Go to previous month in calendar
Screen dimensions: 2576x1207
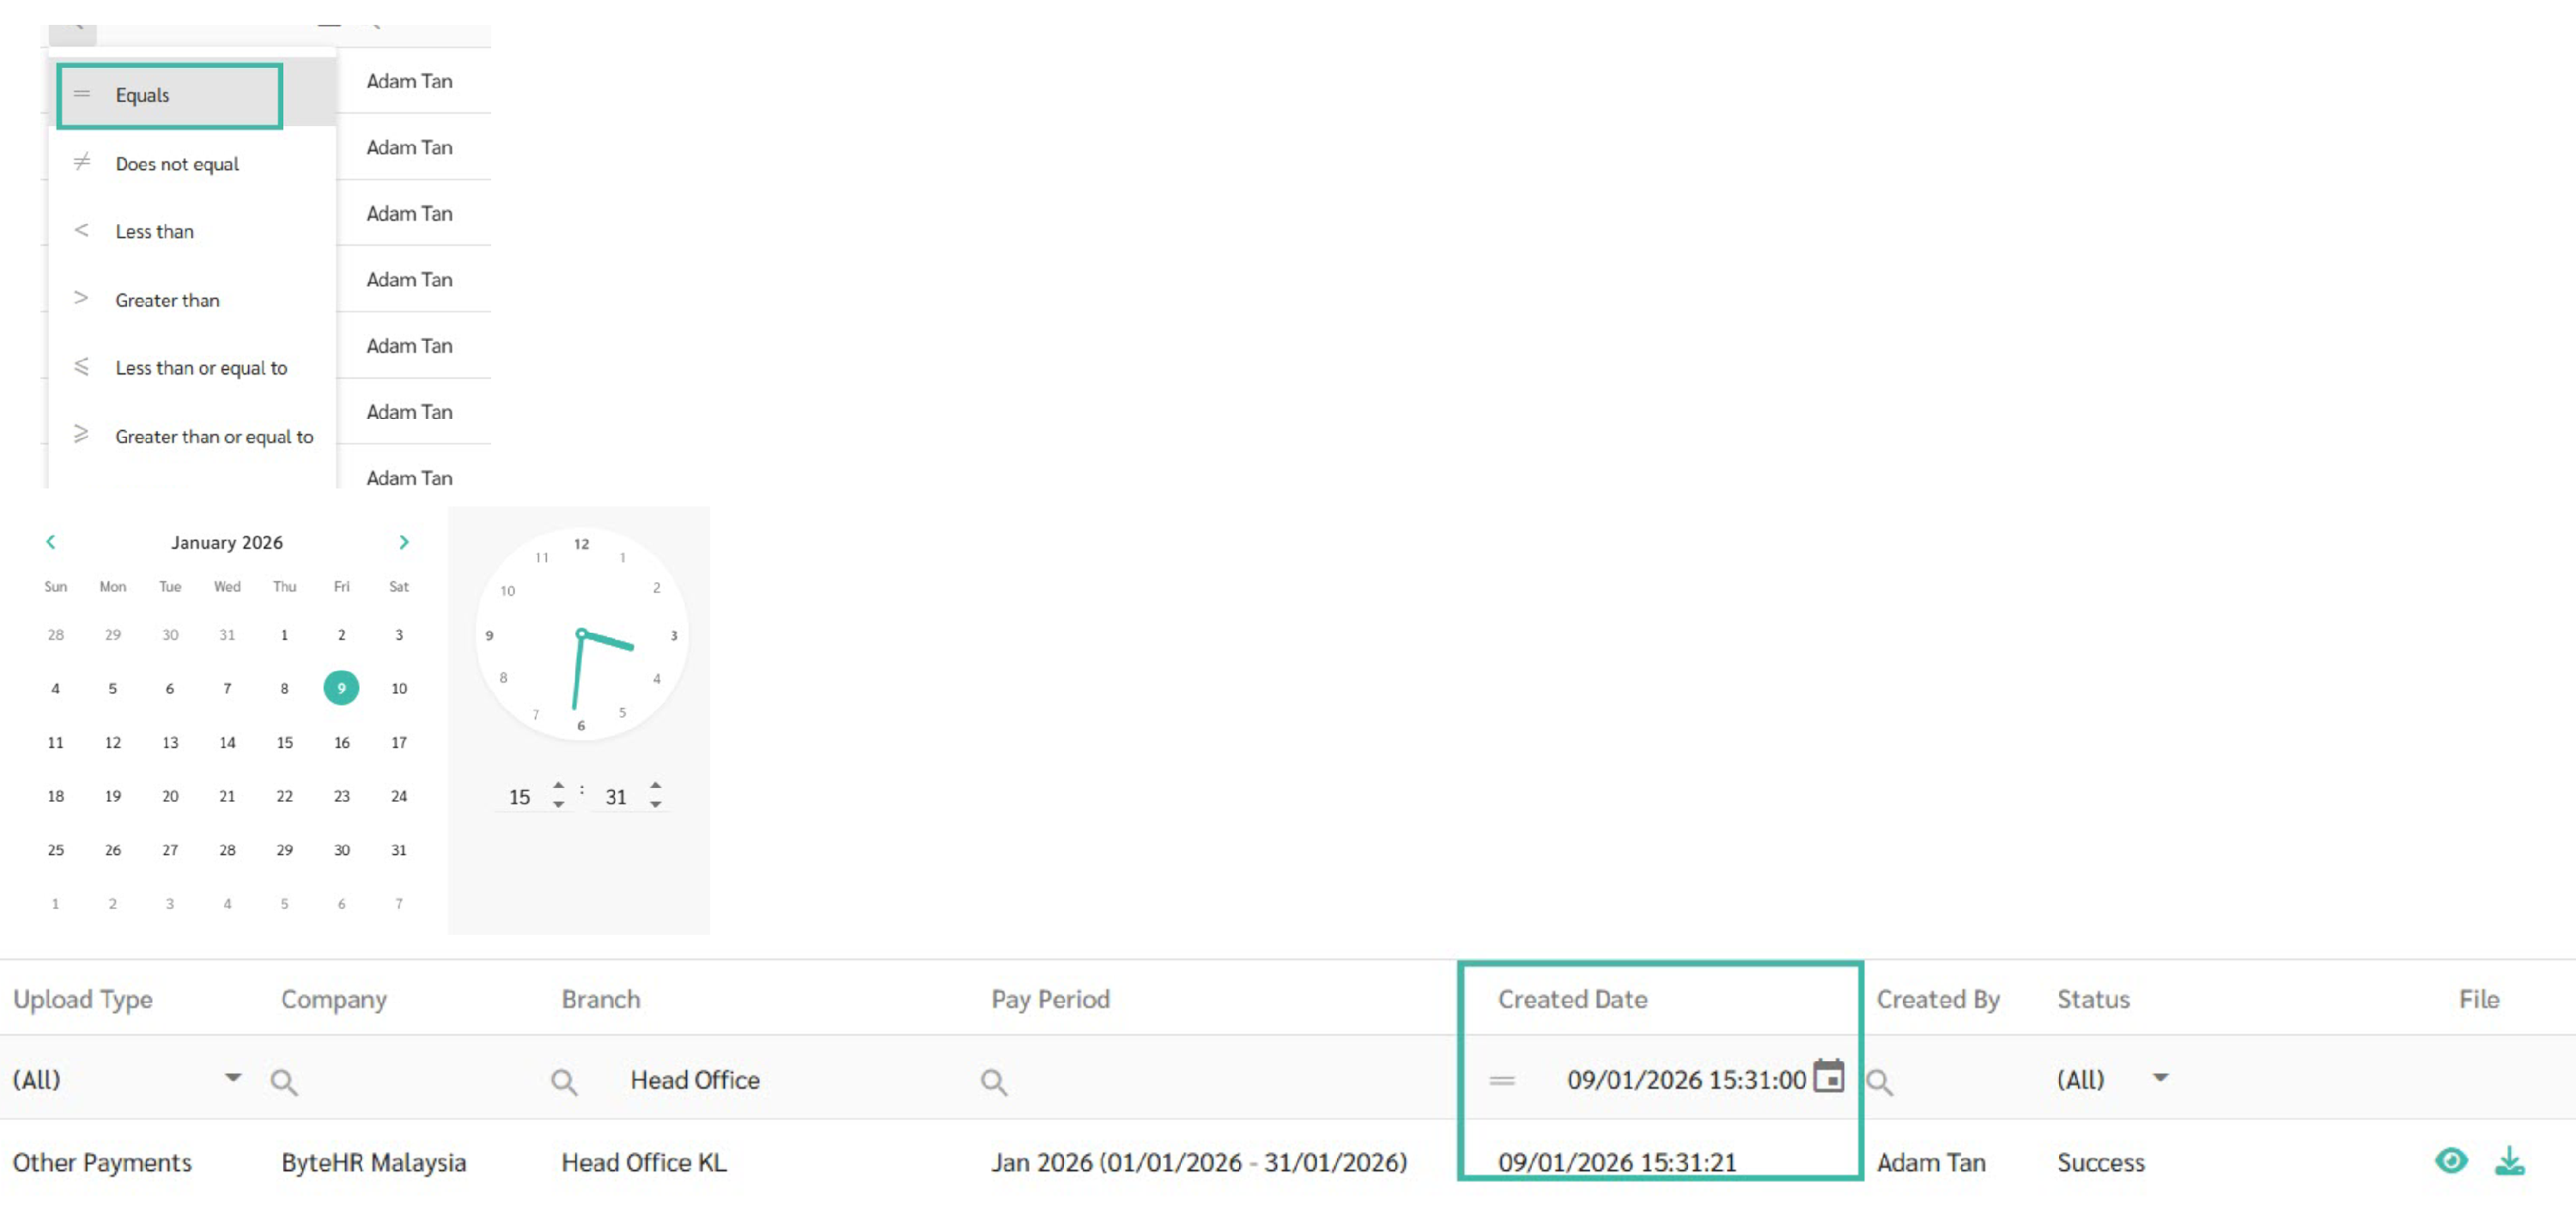click(51, 542)
